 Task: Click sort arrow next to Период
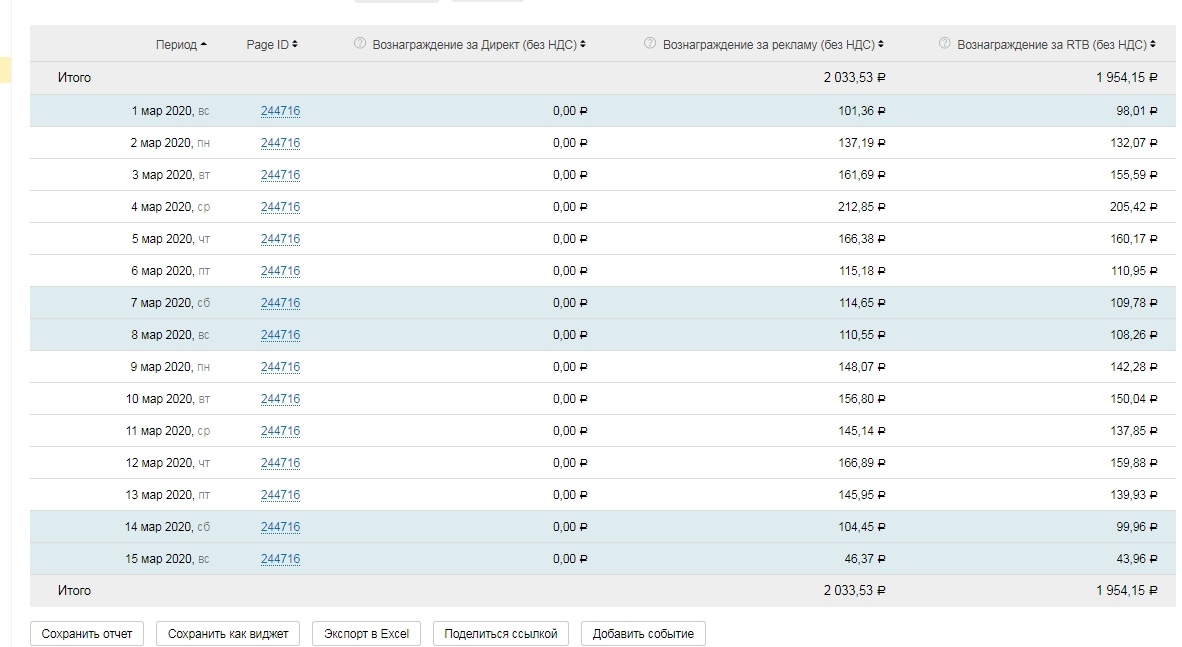pos(204,44)
